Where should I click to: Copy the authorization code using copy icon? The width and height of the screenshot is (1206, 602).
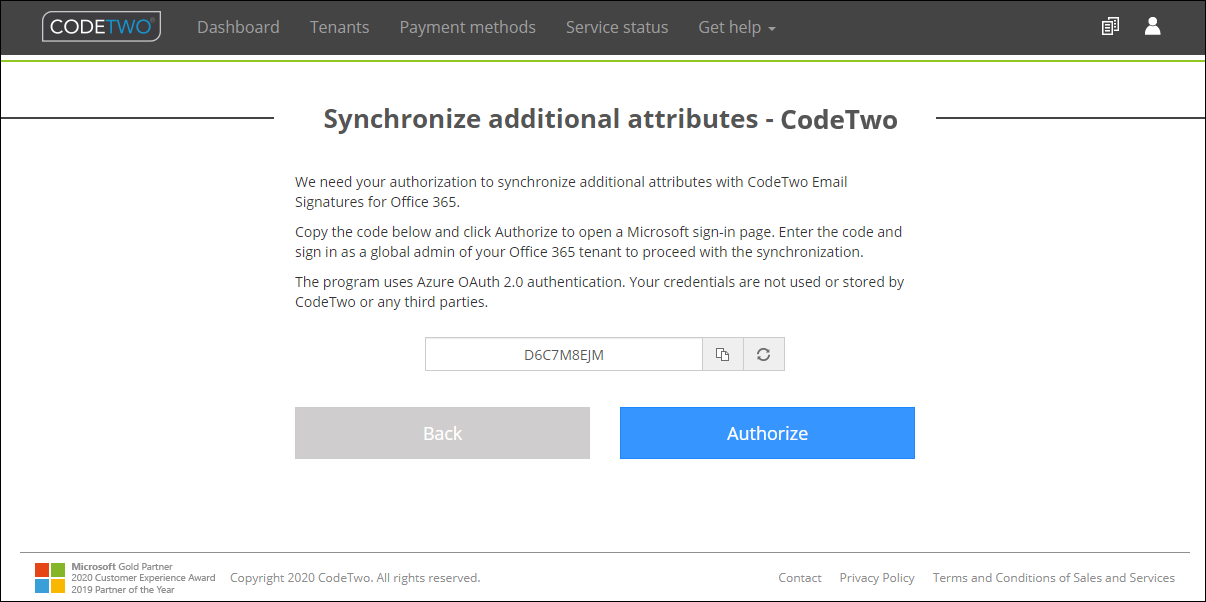(722, 354)
